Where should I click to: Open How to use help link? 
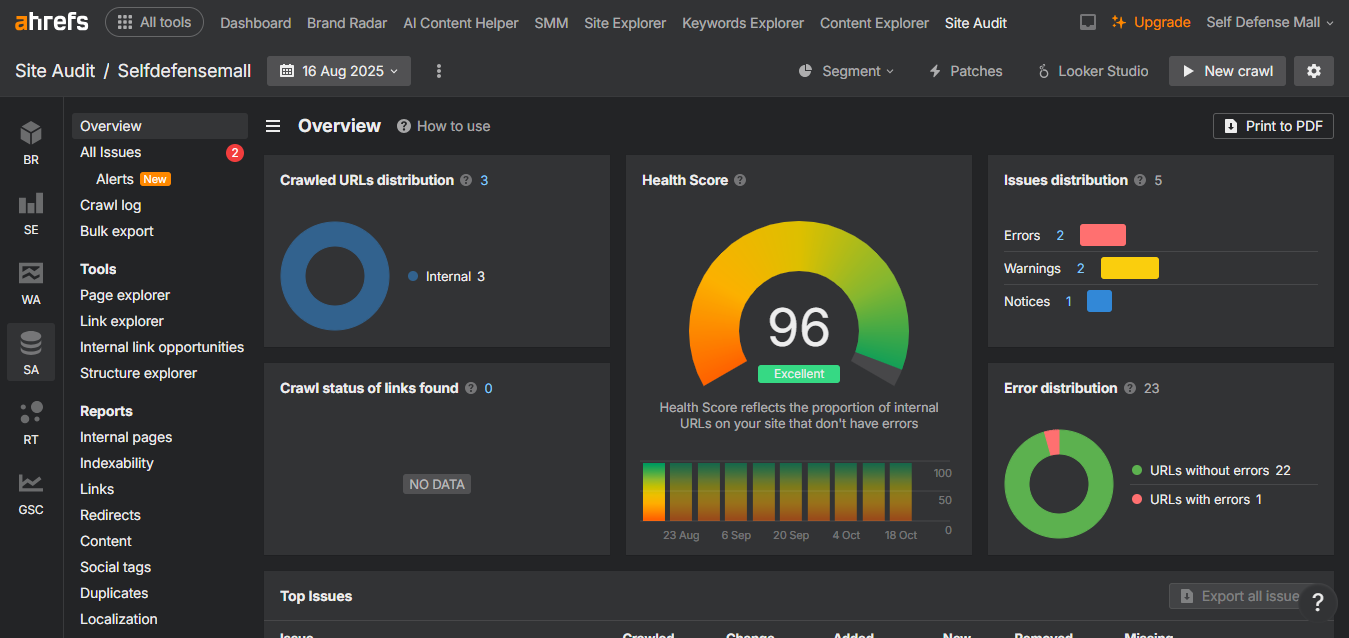pos(443,126)
